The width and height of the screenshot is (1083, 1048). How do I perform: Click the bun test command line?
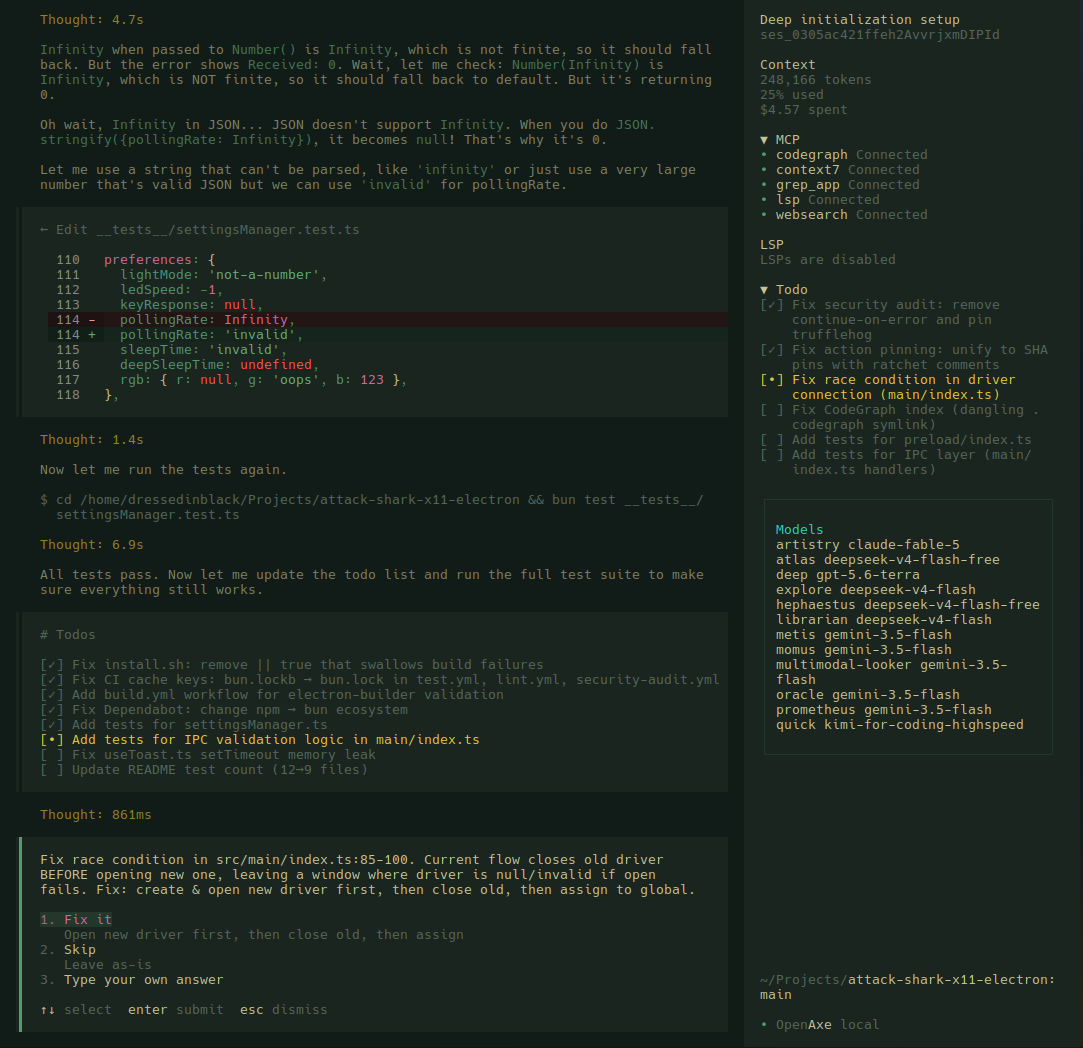tap(372, 507)
